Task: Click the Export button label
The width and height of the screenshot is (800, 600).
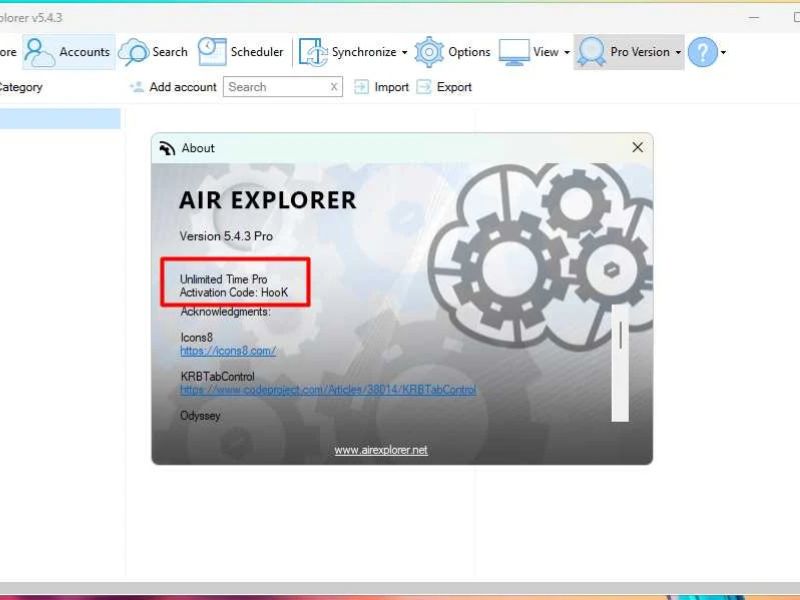Action: pos(454,87)
